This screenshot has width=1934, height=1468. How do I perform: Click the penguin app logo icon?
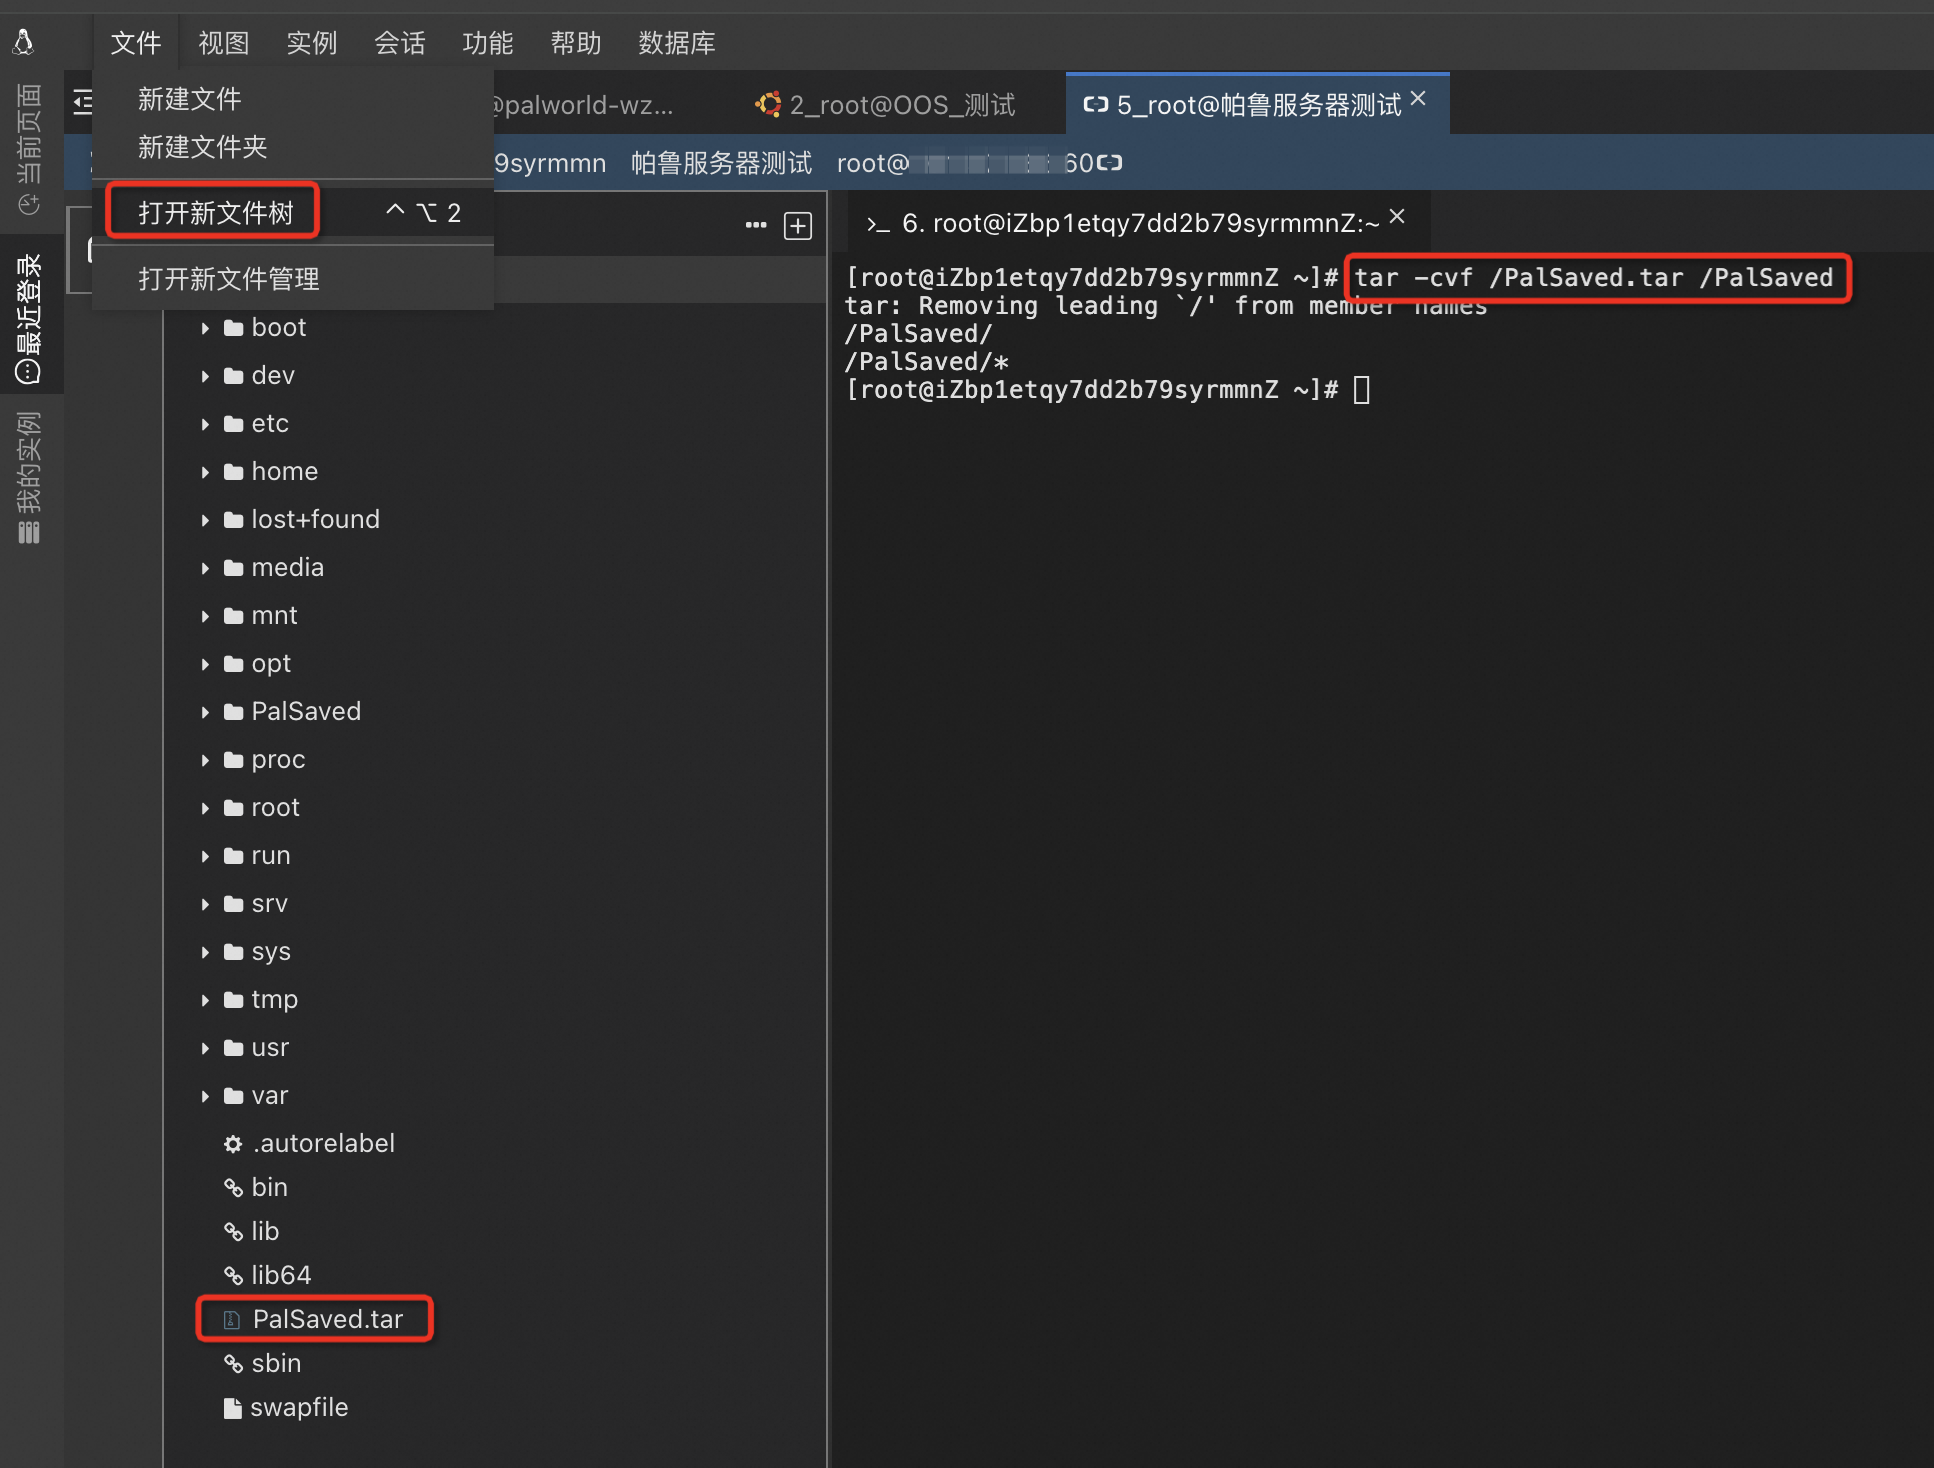click(24, 42)
